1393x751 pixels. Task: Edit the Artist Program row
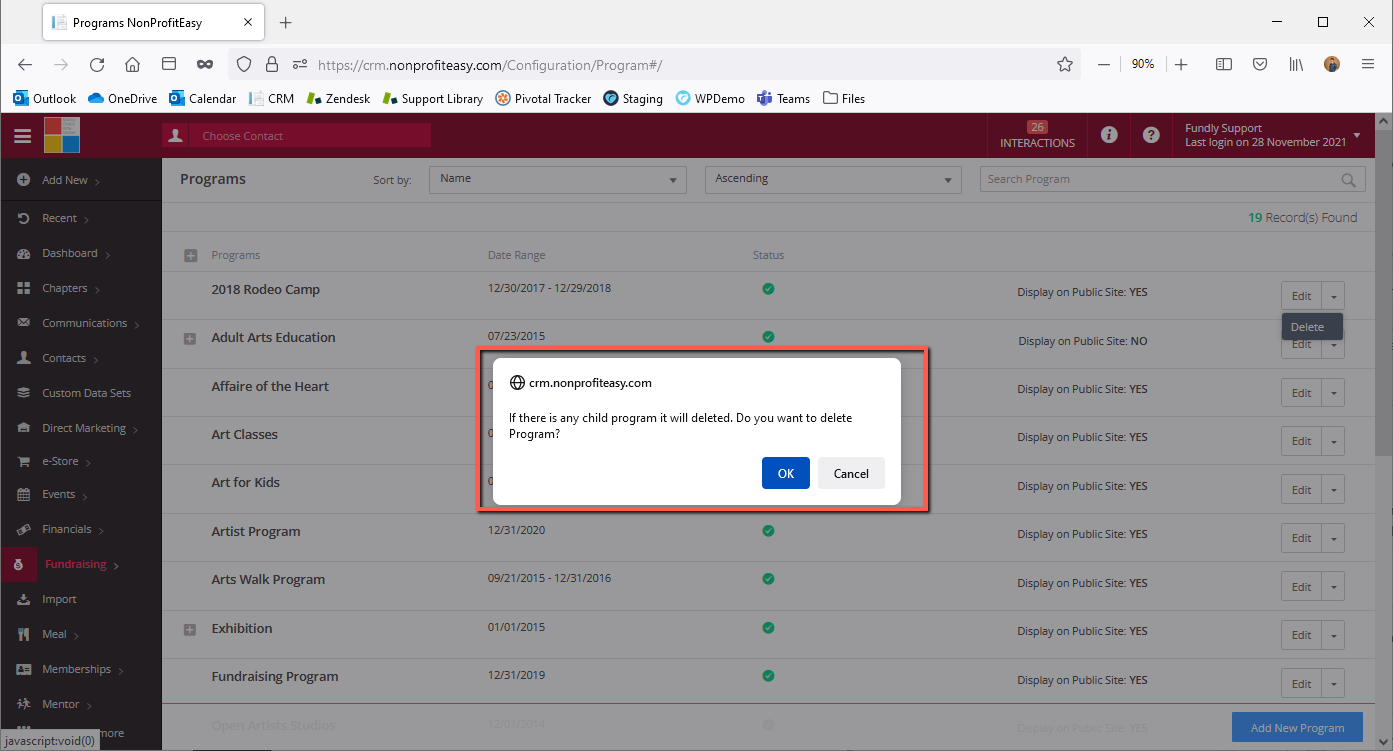pos(1301,538)
